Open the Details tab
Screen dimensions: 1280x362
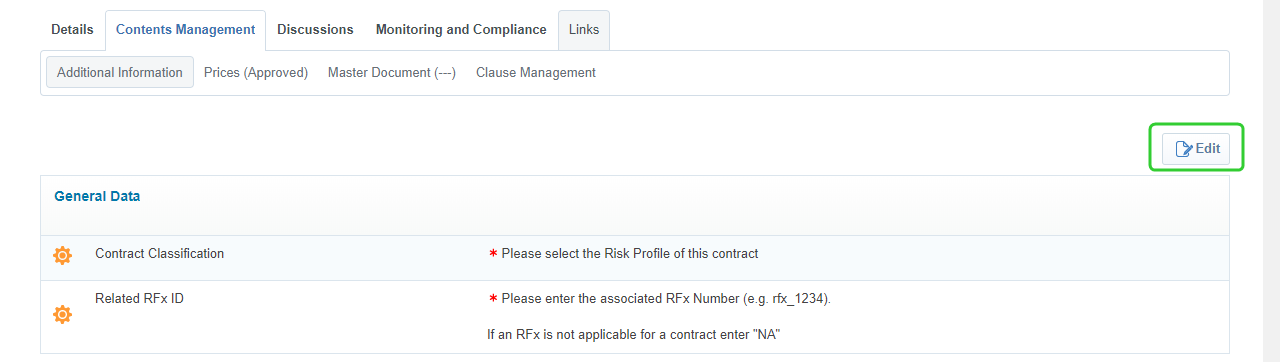coord(72,30)
